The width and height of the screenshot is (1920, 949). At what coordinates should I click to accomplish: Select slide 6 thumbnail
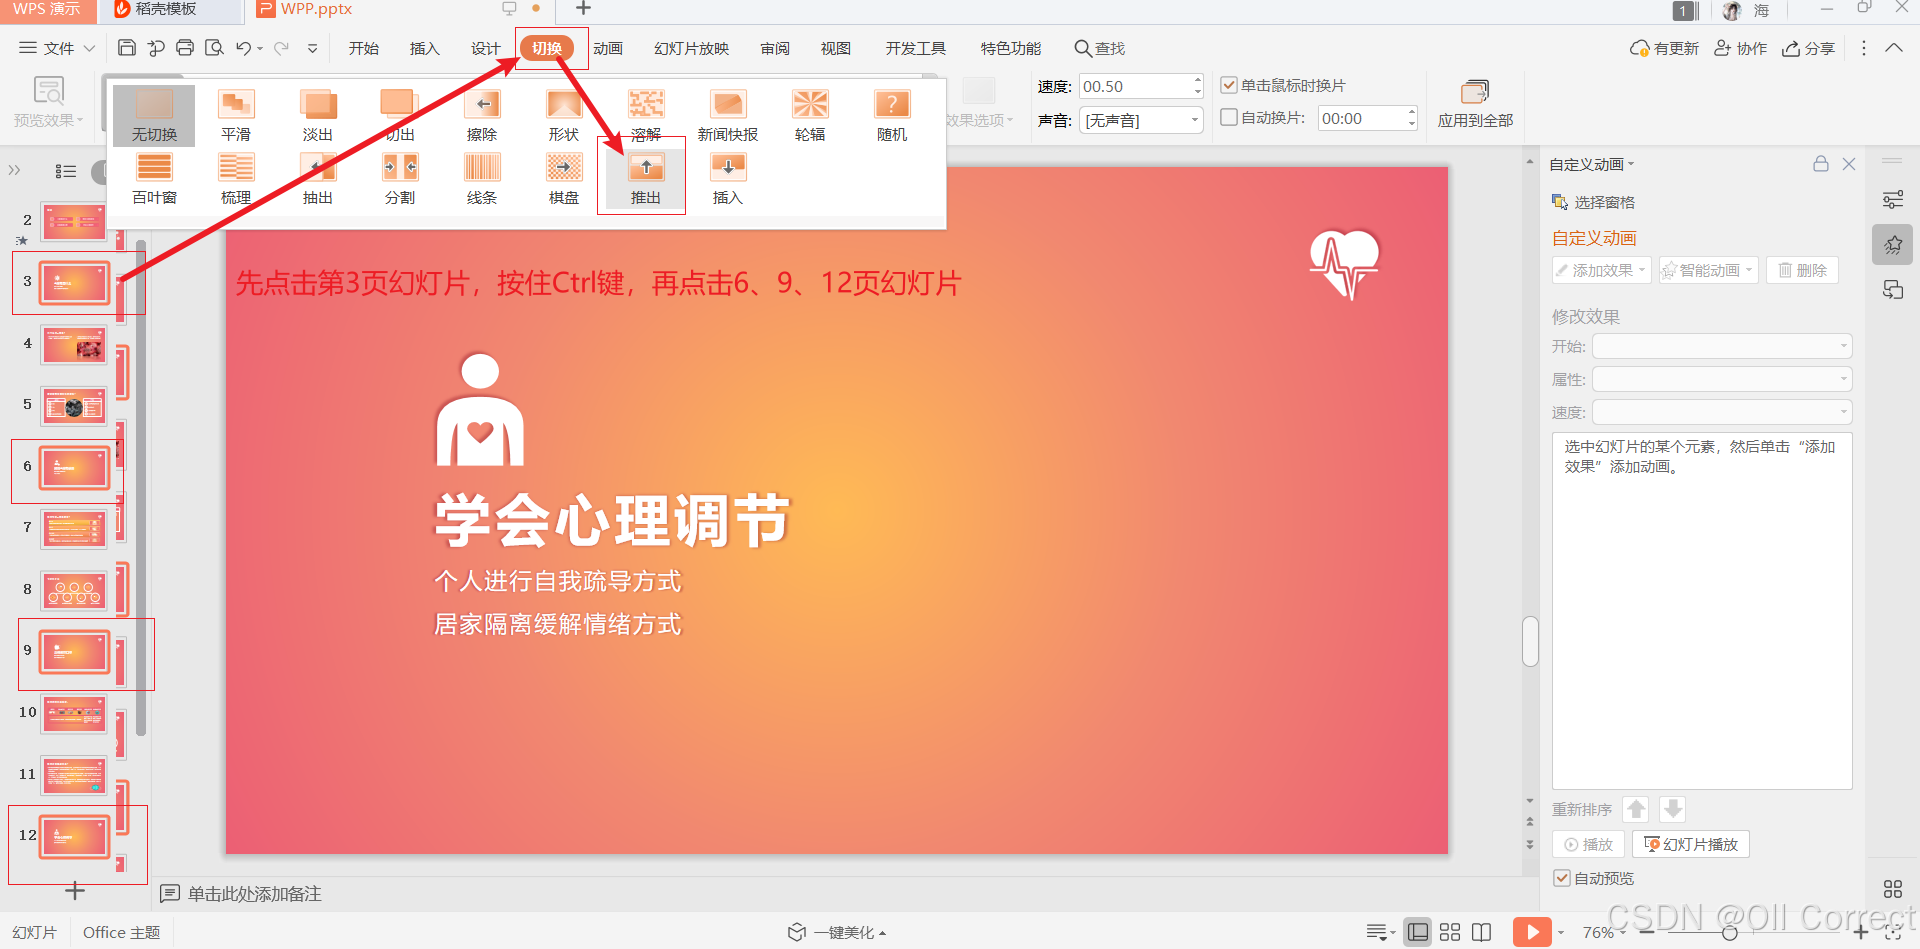pos(74,468)
